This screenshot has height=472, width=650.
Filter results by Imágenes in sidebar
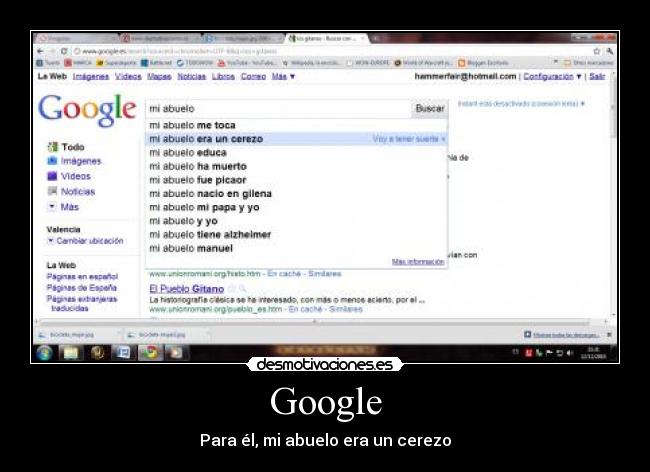(74, 161)
